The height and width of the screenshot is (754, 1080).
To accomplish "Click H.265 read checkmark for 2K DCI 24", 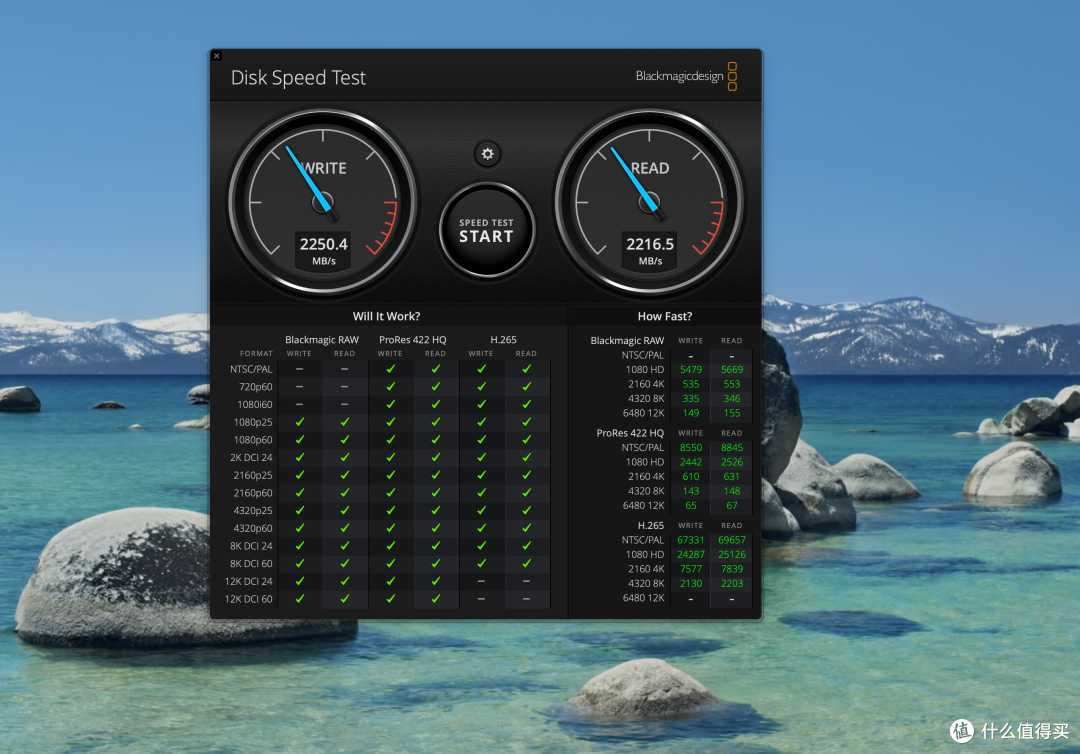I will (526, 458).
